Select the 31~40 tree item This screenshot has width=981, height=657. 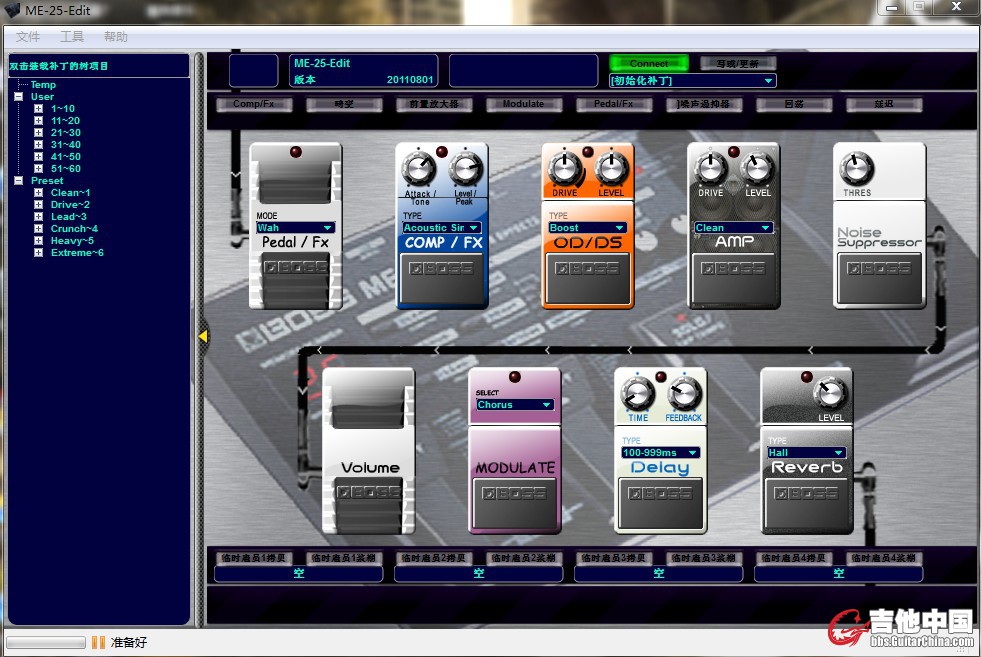[x=66, y=145]
